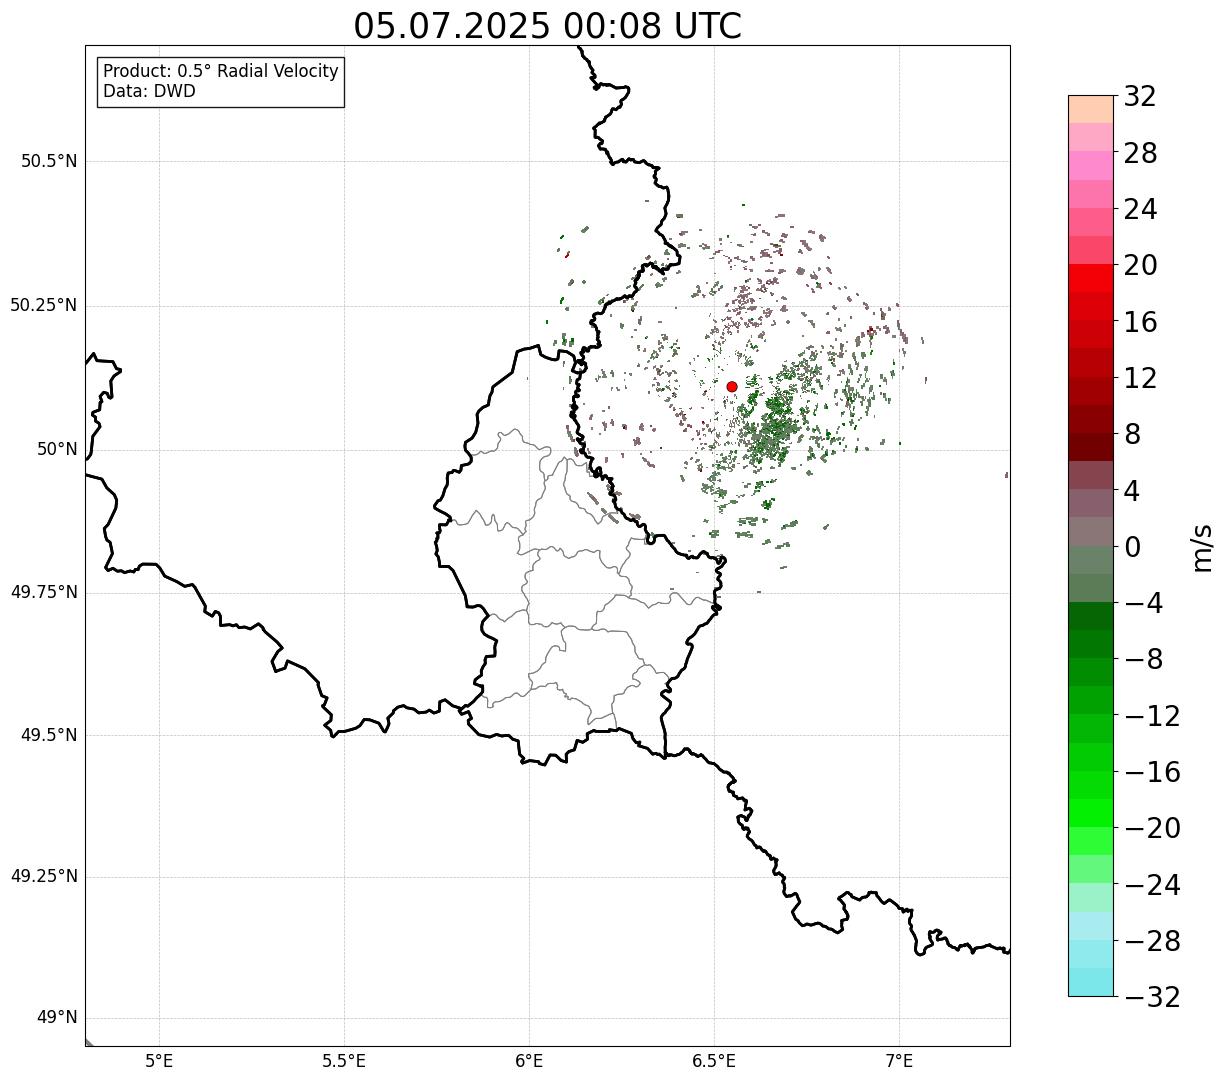Image resolution: width=1225 pixels, height=1081 pixels.
Task: Click the 50.5°N latitude label
Action: pyautogui.click(x=49, y=161)
